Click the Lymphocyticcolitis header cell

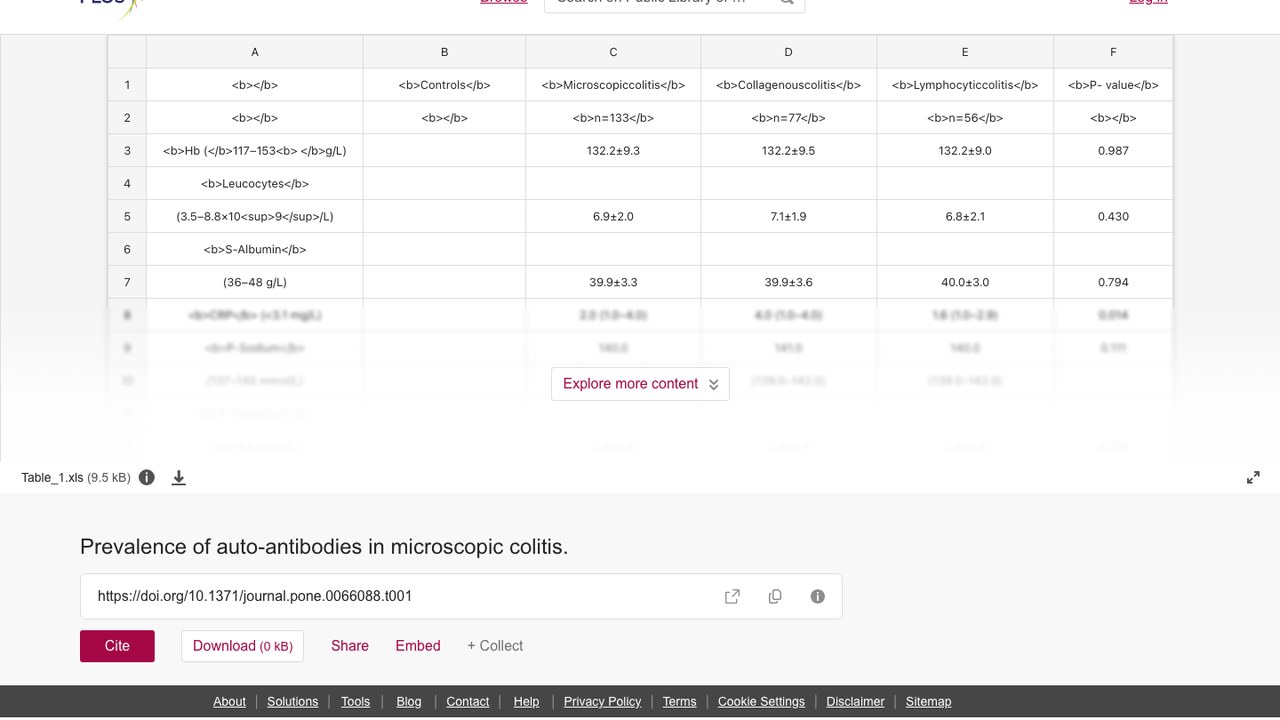click(x=965, y=85)
